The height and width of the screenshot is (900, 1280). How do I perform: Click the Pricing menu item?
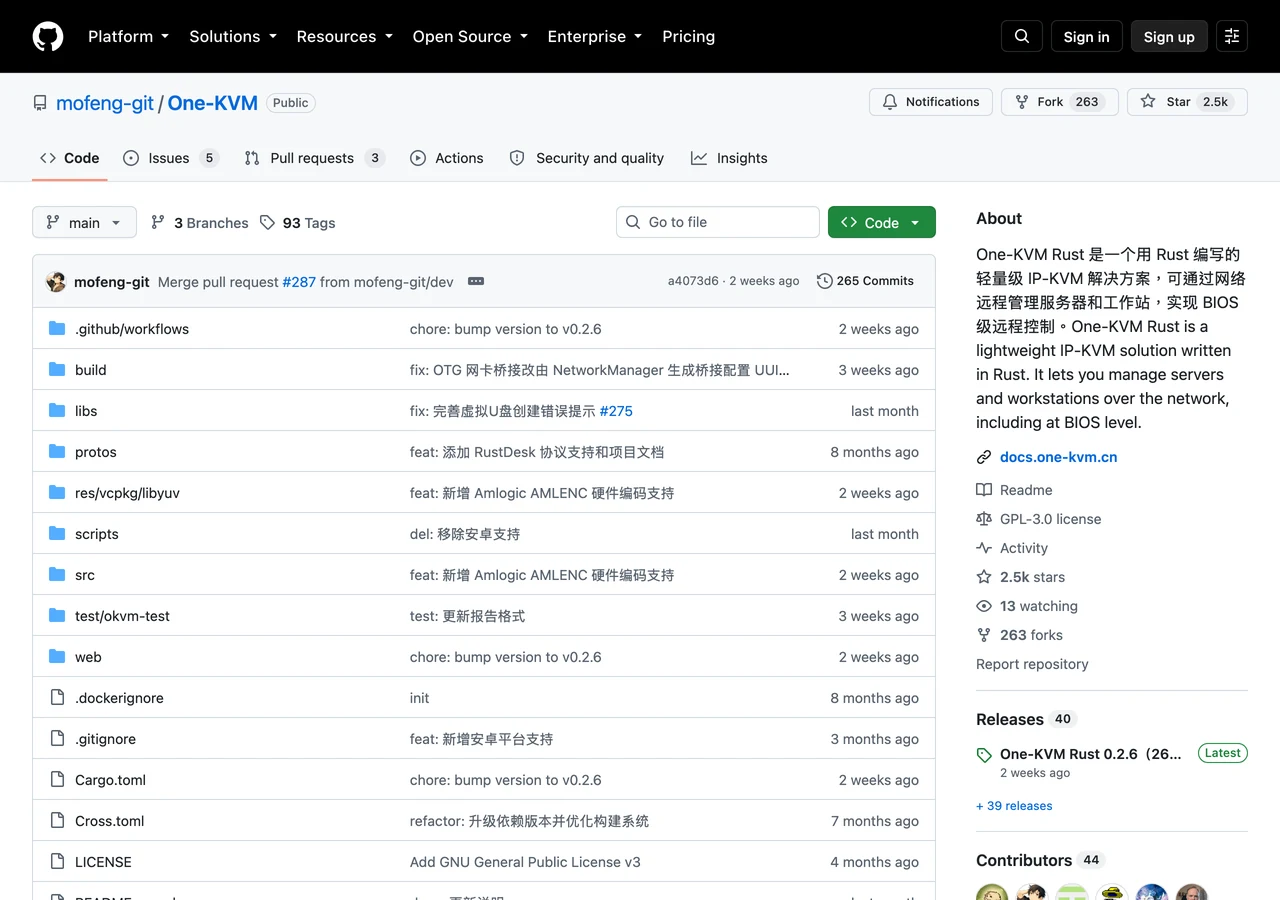689,36
